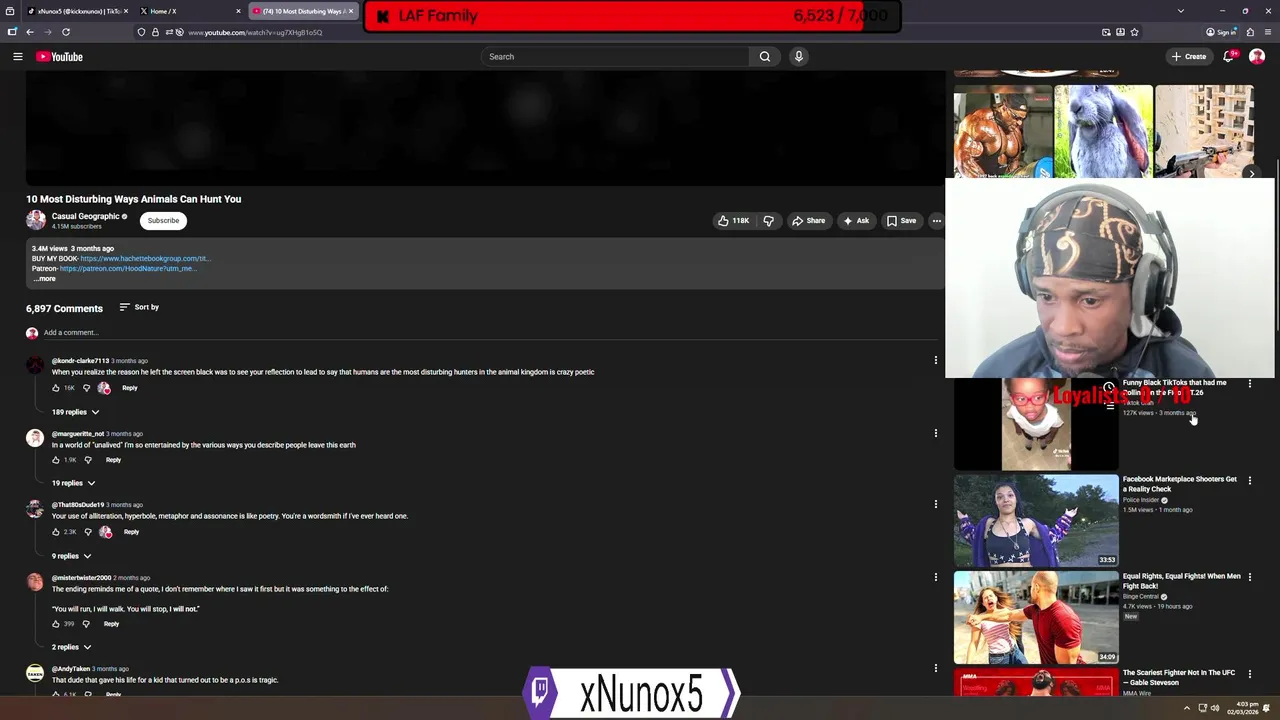Open comments Sort by menu
The height and width of the screenshot is (720, 1280).
pyautogui.click(x=139, y=307)
